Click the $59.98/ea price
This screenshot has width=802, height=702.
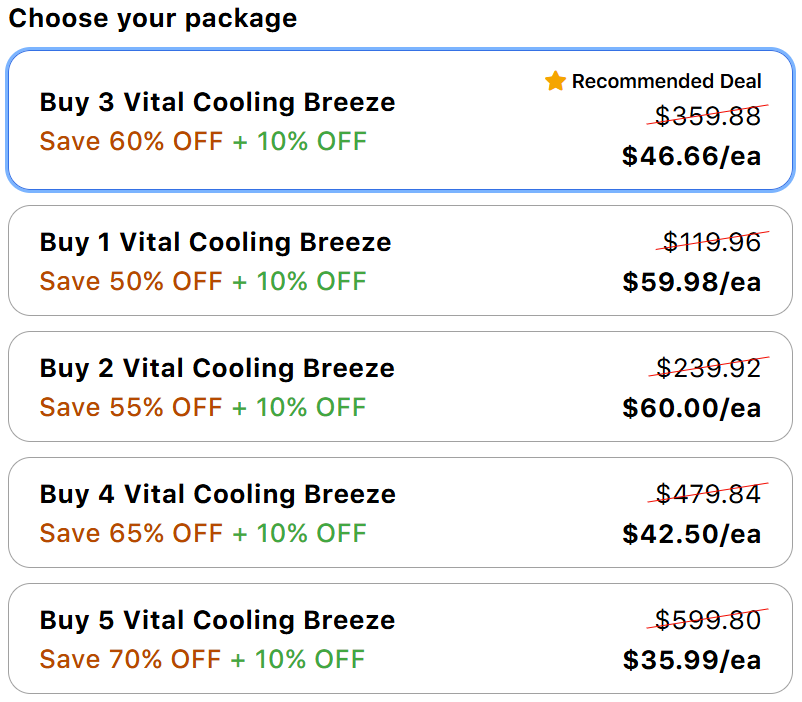tap(692, 282)
